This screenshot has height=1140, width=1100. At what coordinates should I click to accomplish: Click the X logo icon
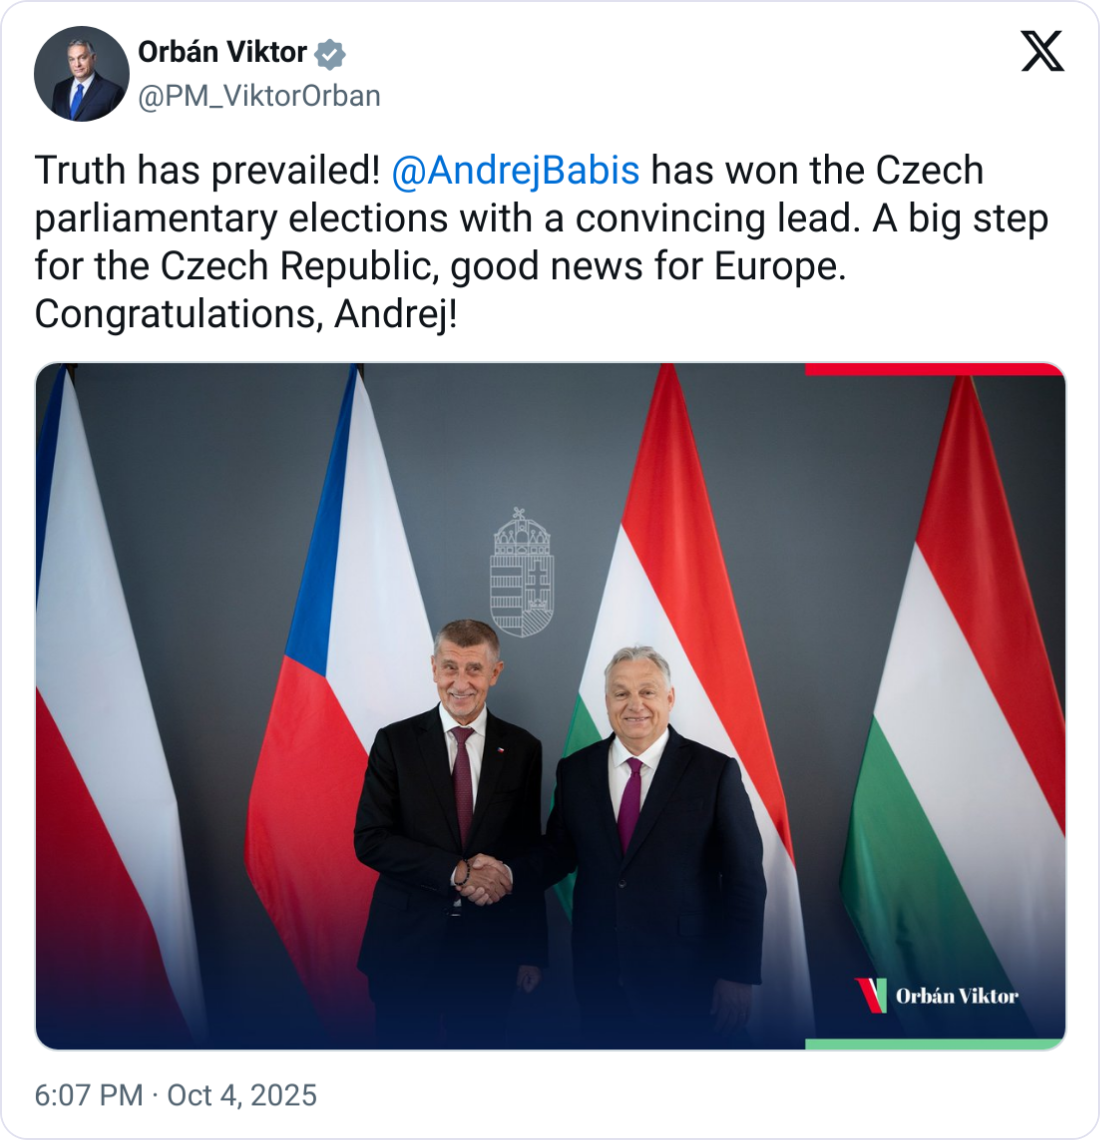[x=1042, y=51]
